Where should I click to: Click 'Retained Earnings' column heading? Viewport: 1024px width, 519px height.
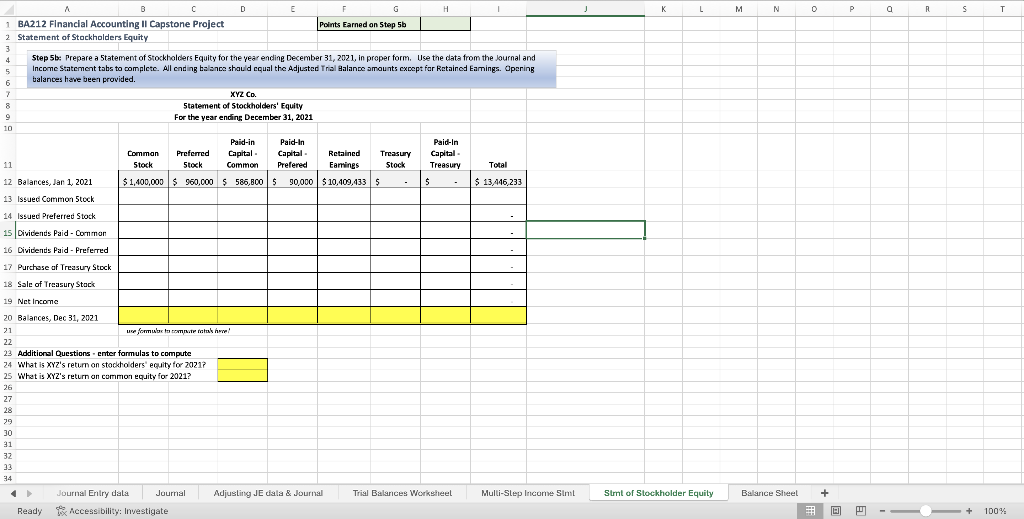tap(344, 159)
